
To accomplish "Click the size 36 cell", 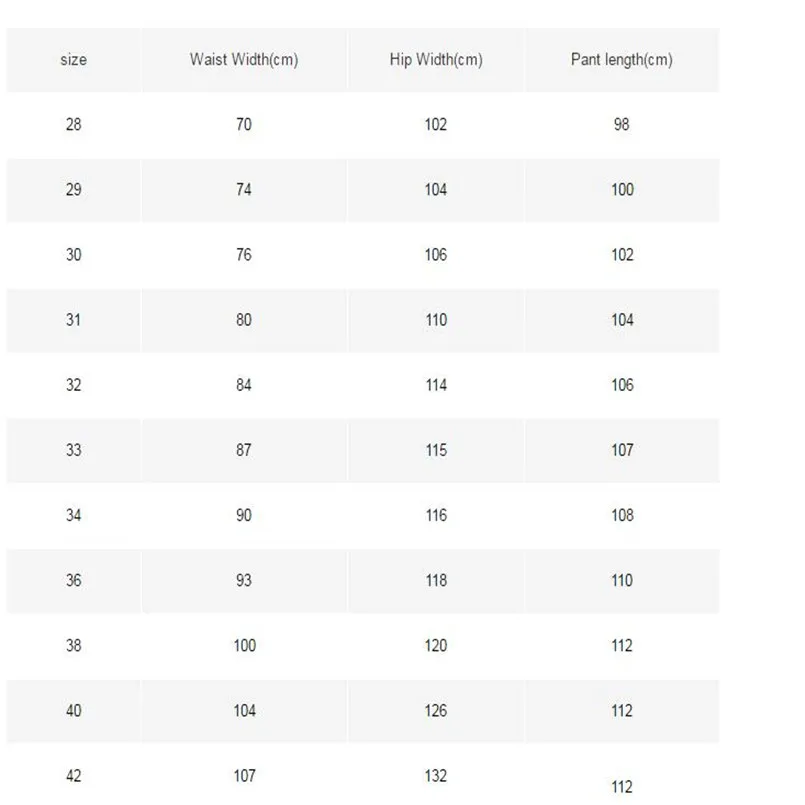I will 73,580.
